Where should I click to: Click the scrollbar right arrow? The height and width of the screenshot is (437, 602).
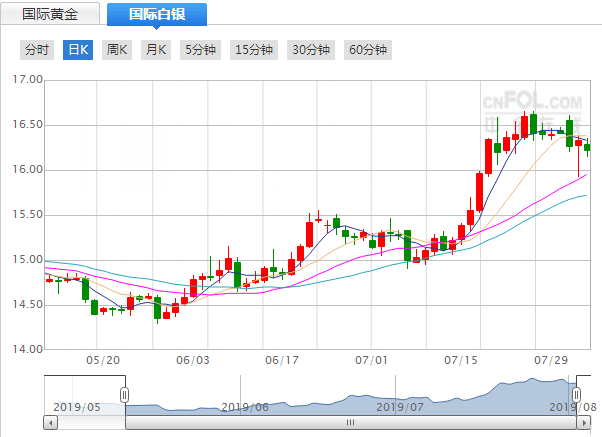[584, 423]
